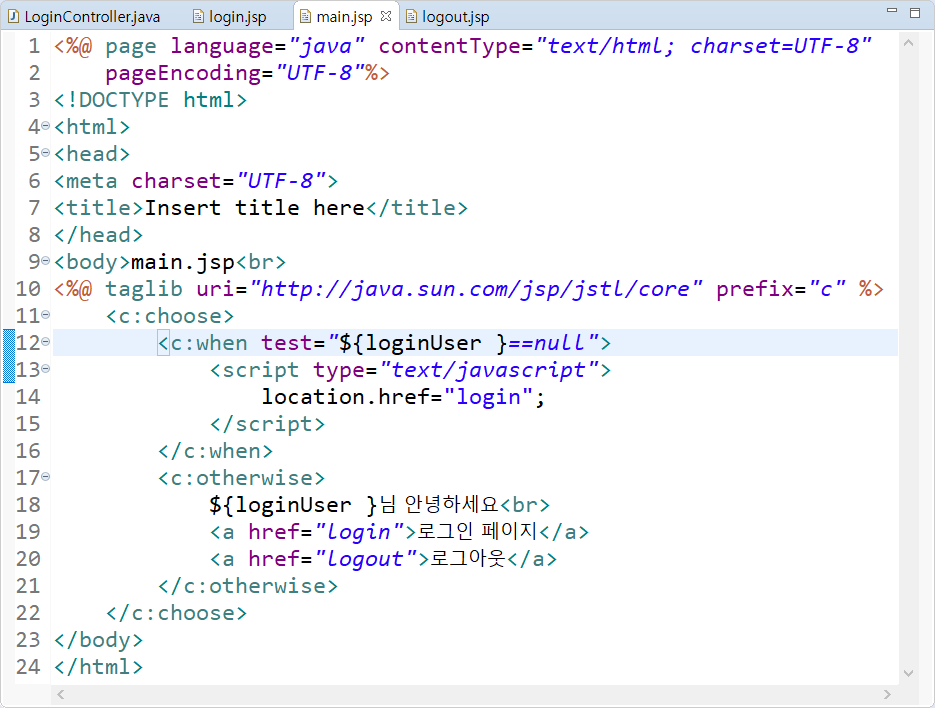This screenshot has height=708, width=935.
Task: Collapse the html tag fold on line 4
Action: [46, 126]
